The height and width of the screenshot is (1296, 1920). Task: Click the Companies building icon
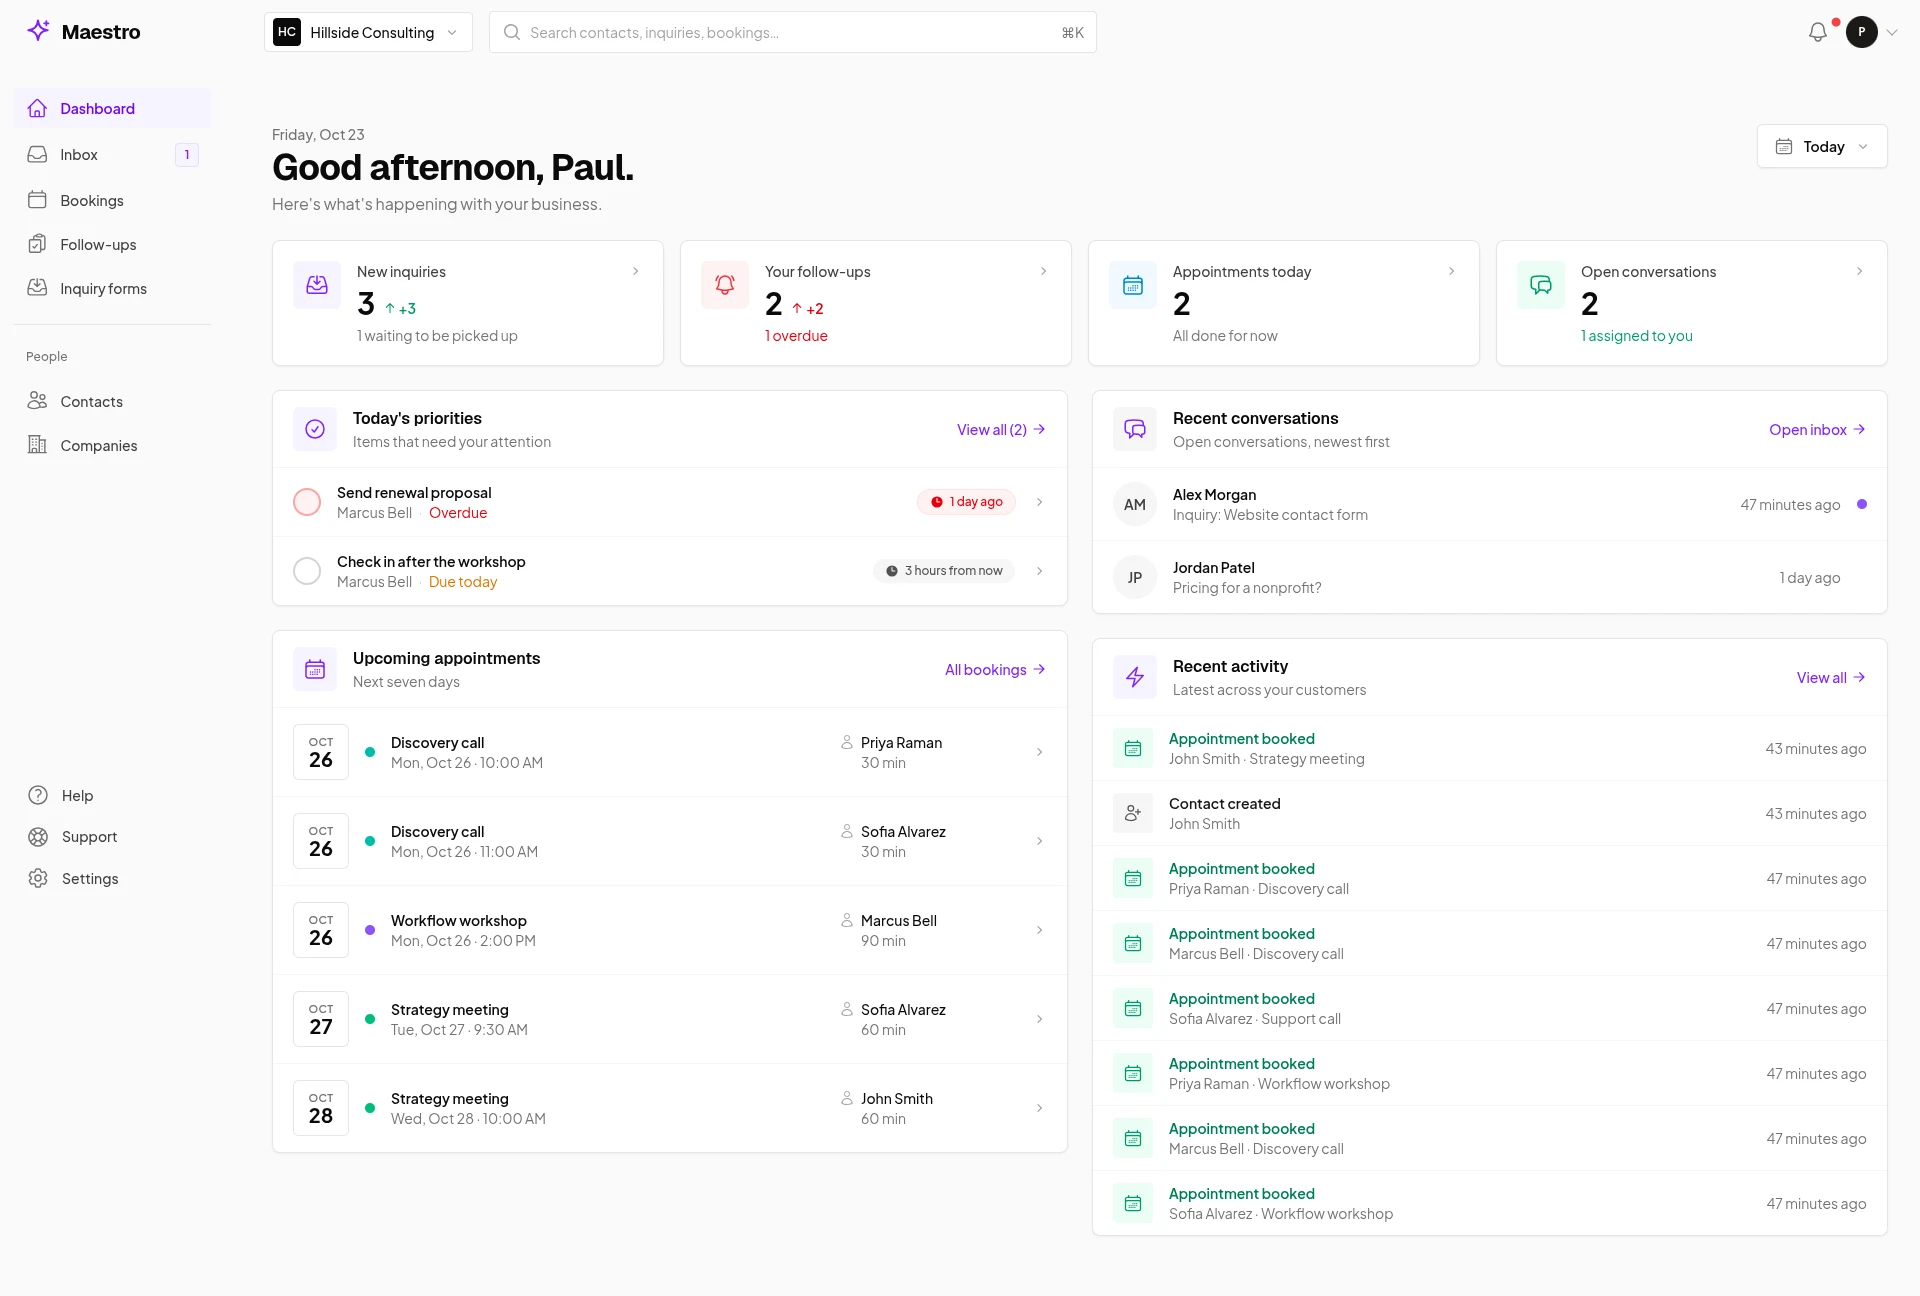point(37,445)
